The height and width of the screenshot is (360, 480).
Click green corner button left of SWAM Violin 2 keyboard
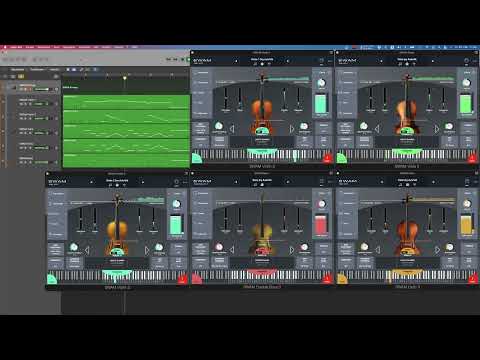point(197,159)
